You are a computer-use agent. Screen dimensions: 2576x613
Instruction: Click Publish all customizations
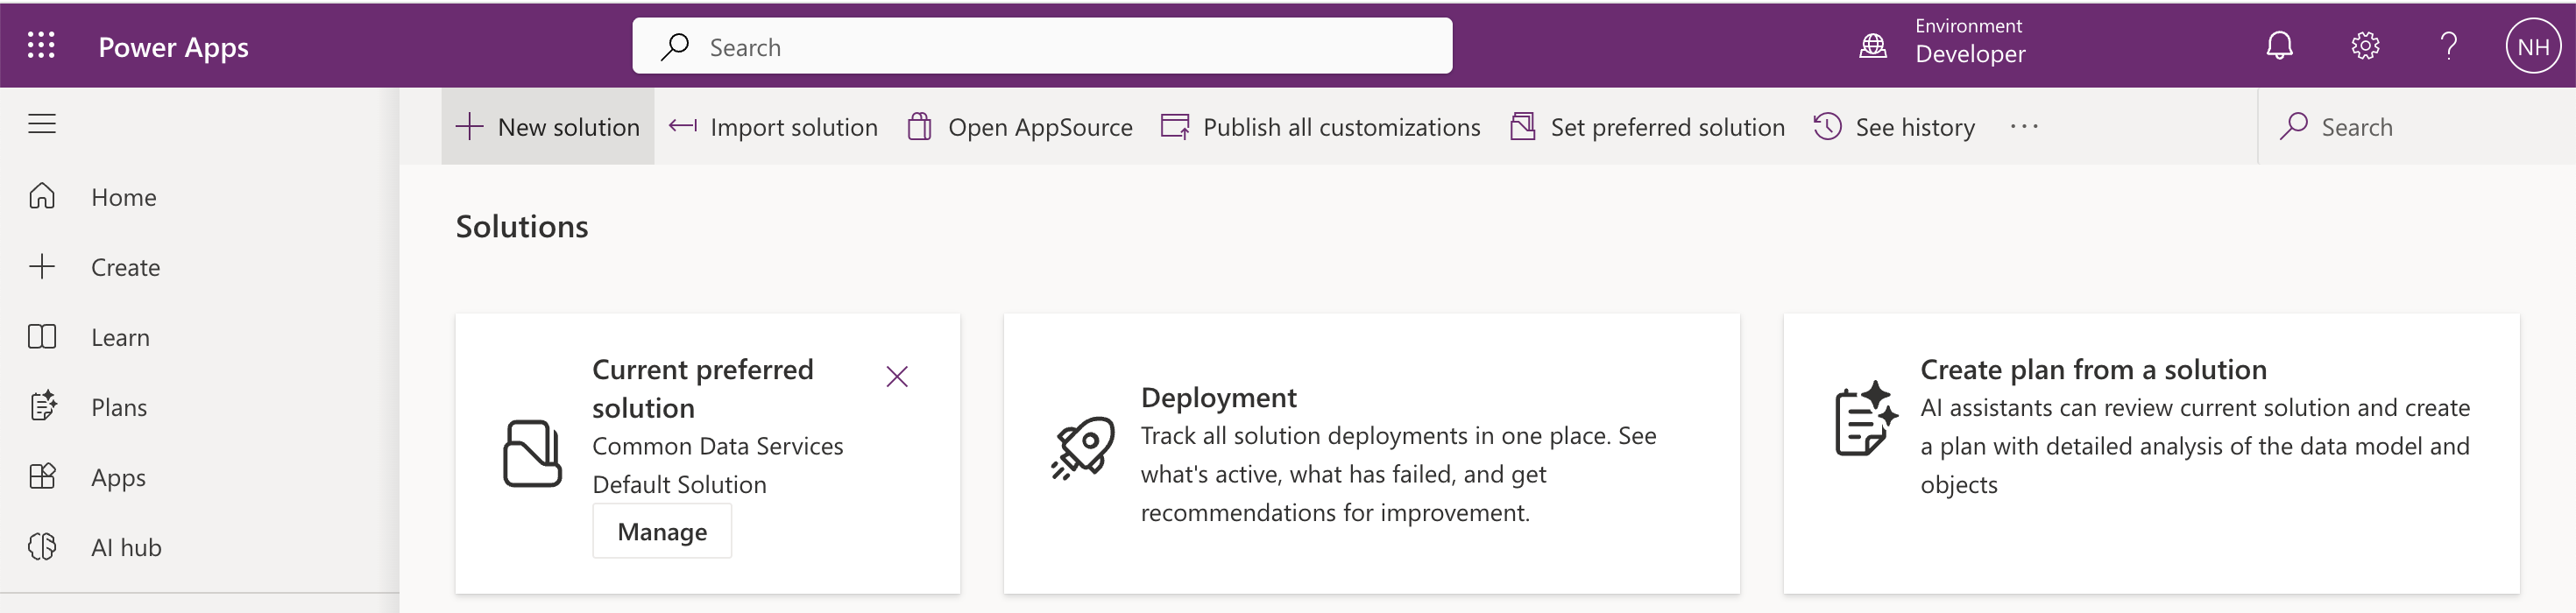click(x=1320, y=127)
